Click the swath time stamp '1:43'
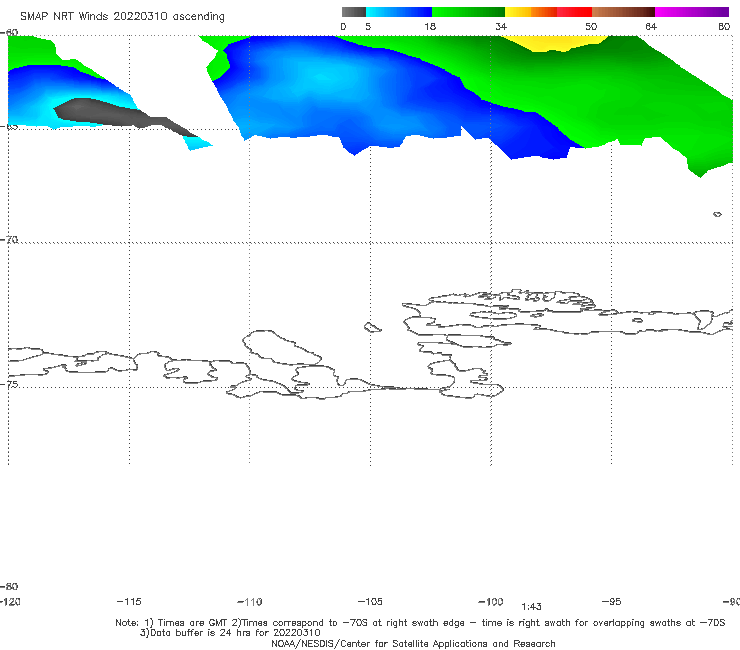The height and width of the screenshot is (650, 740). [531, 607]
